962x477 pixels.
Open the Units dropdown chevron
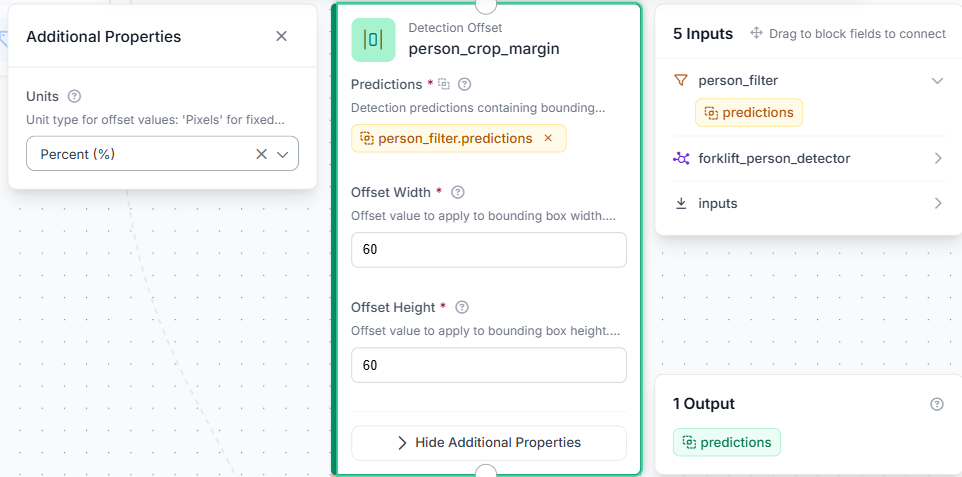283,154
